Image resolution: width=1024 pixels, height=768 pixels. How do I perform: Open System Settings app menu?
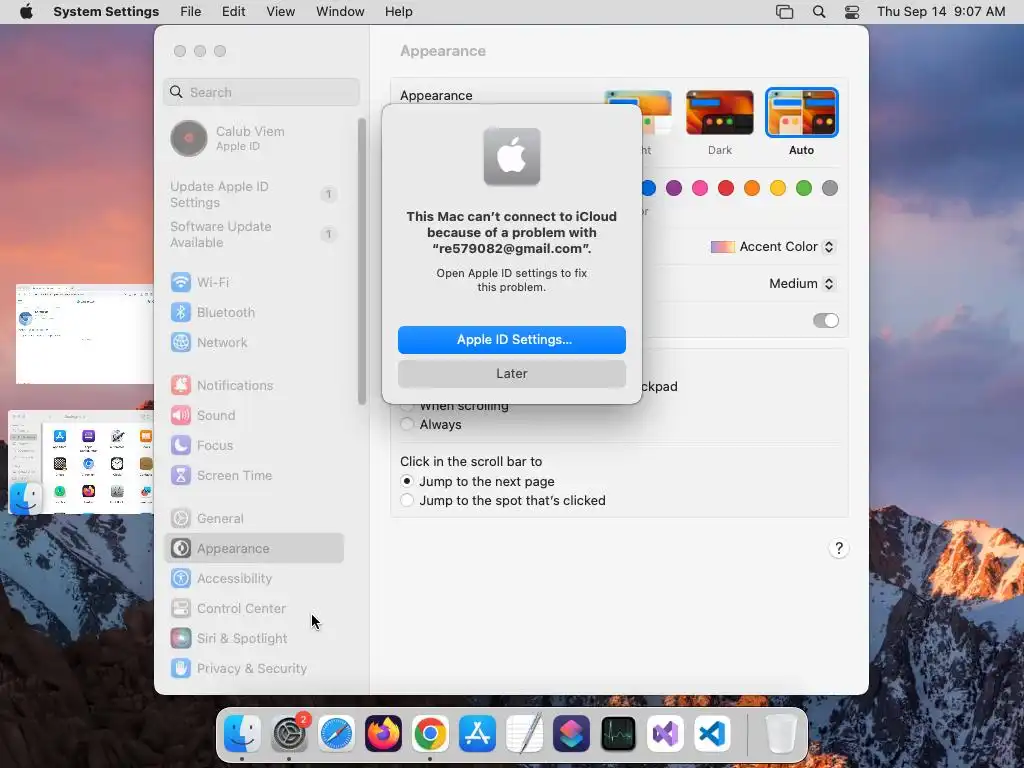[106, 12]
